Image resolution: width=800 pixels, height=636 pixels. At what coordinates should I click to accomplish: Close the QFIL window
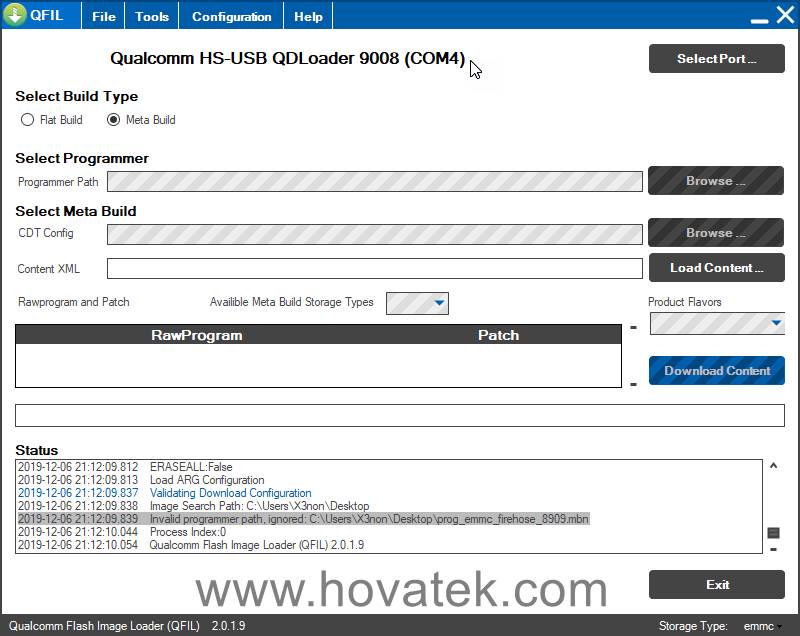(x=785, y=15)
